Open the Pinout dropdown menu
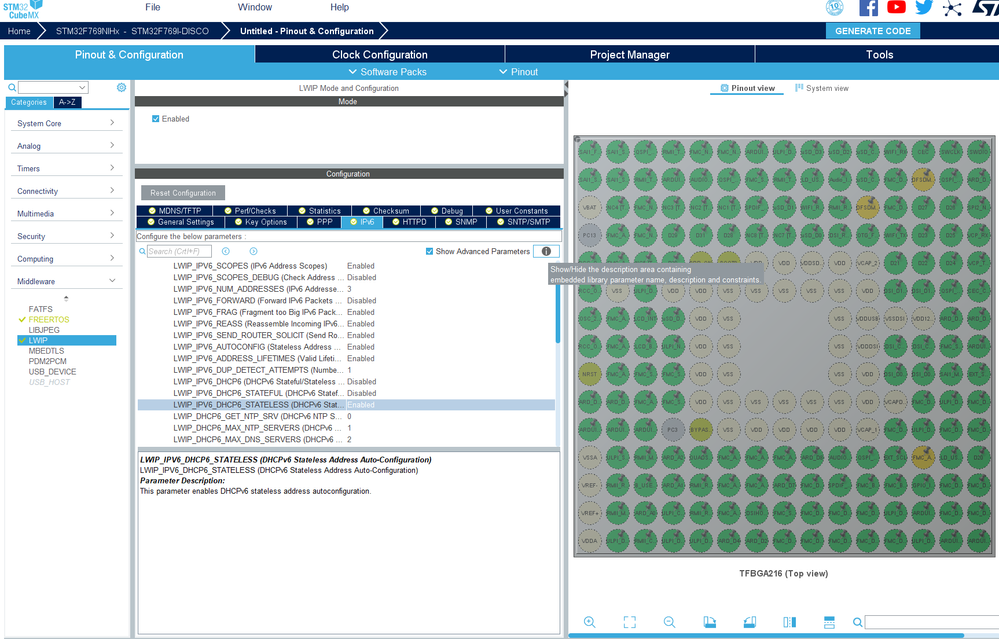Viewport: 999px width, 639px height. (x=518, y=72)
